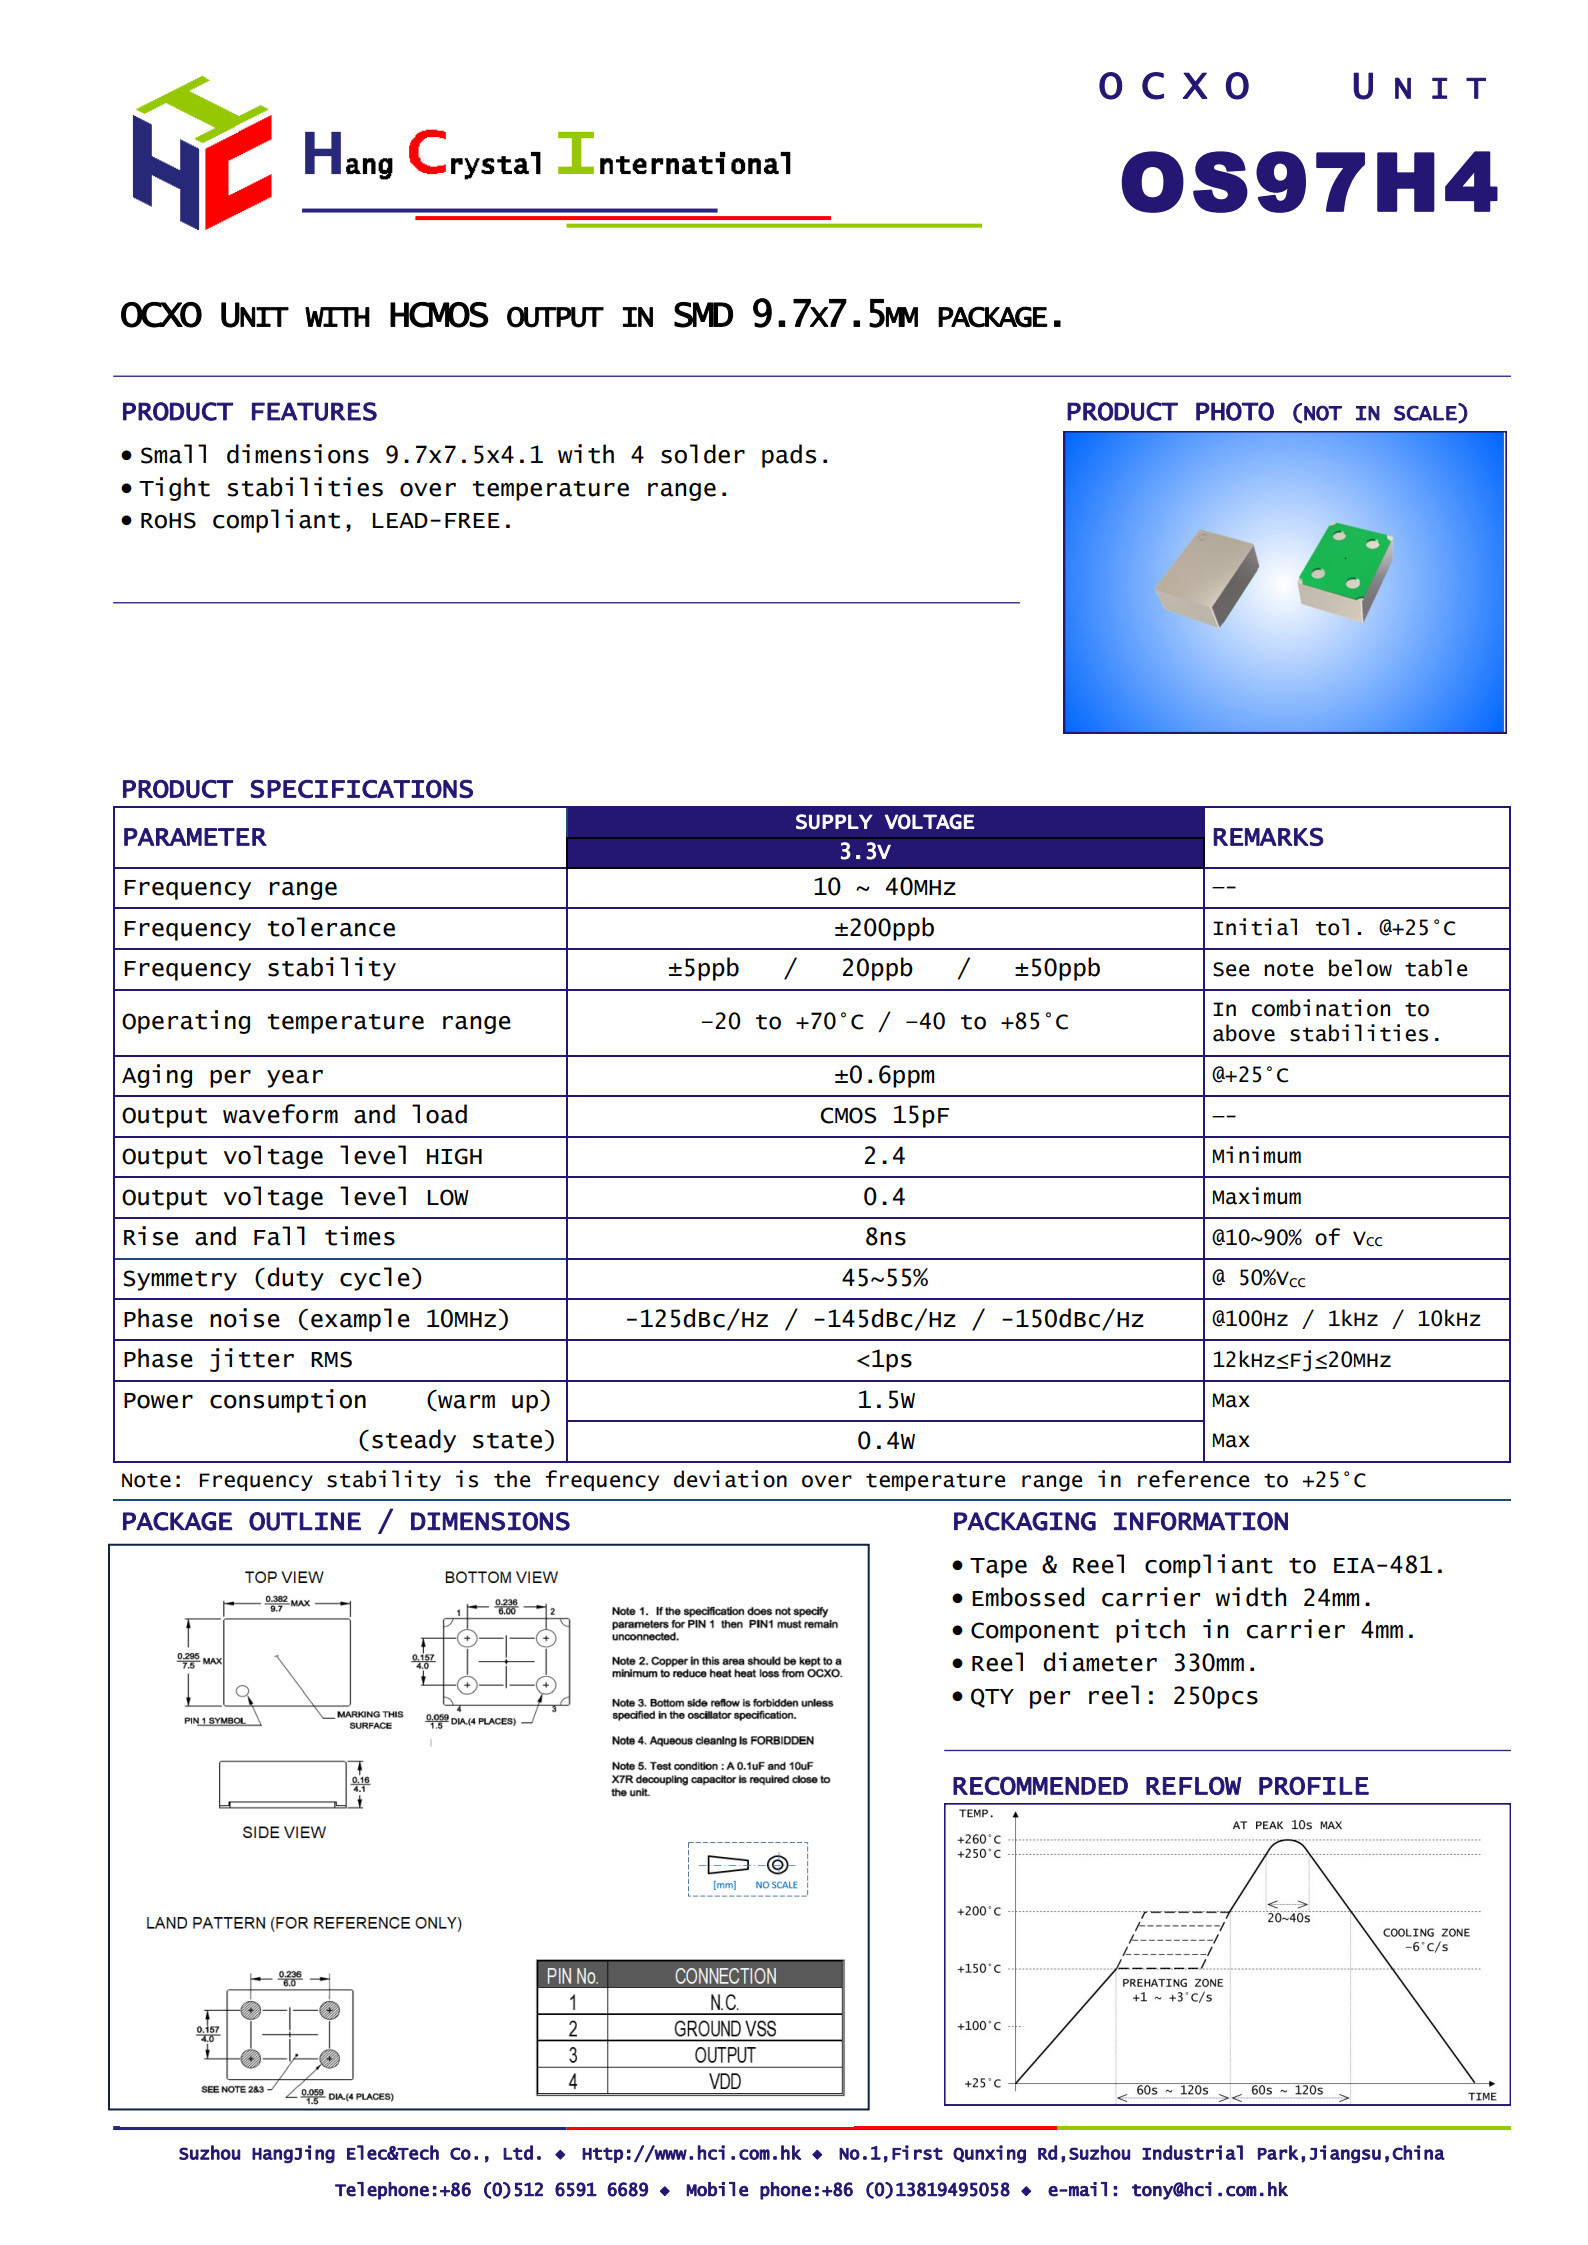Screen dimensions: 1588x2245
Task: Click the 'PIN No.' table header
Action: click(x=572, y=1976)
